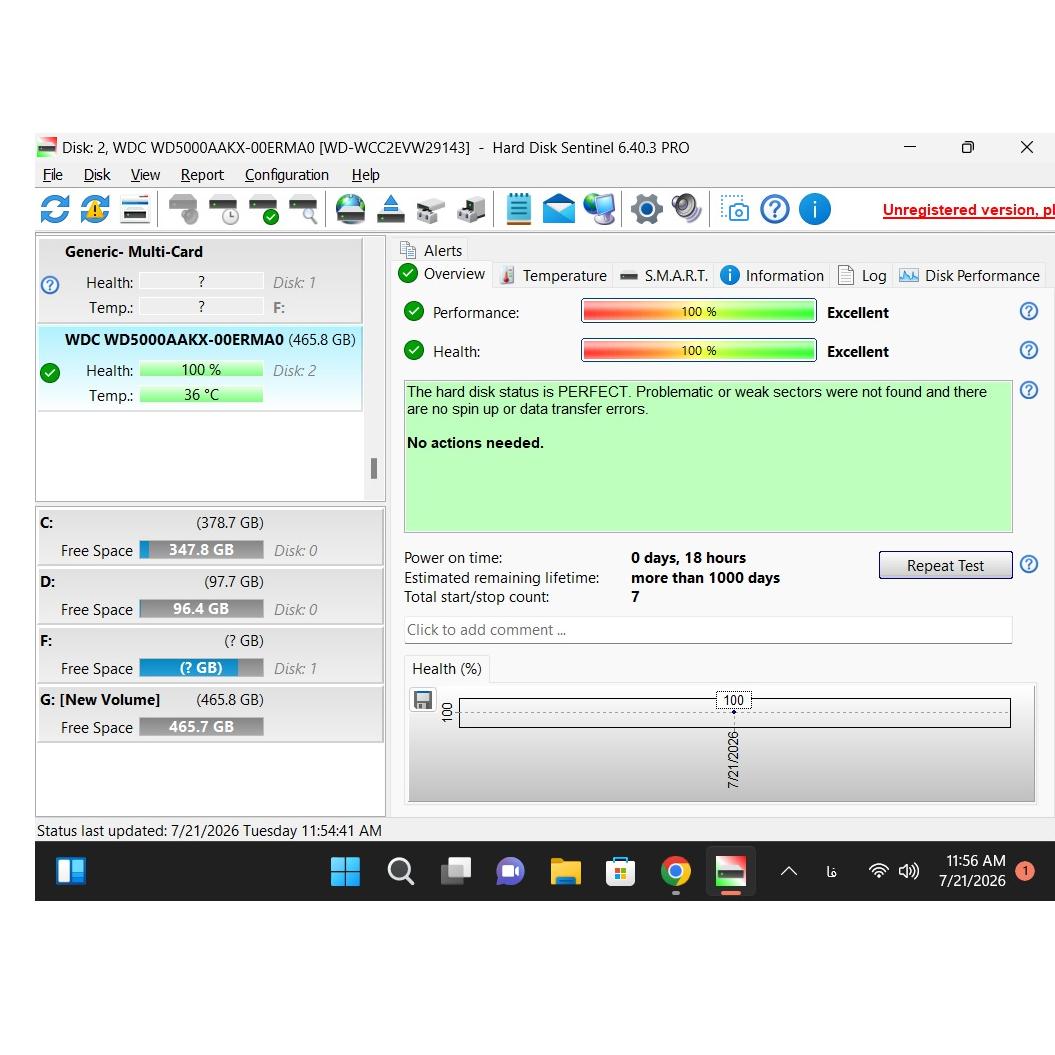Switch to the Alerts tab
This screenshot has height=1055, width=1055.
[431, 250]
